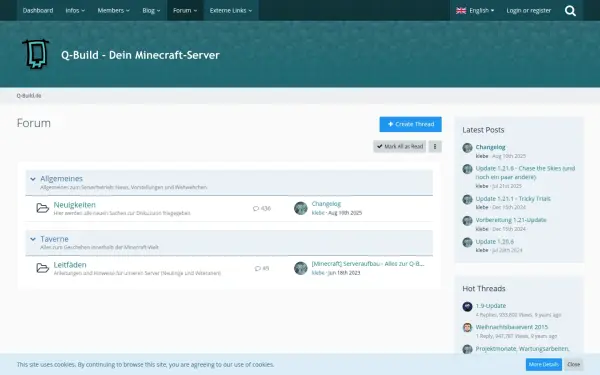Open the Infos dropdown menu
This screenshot has height=375, width=600.
point(75,10)
